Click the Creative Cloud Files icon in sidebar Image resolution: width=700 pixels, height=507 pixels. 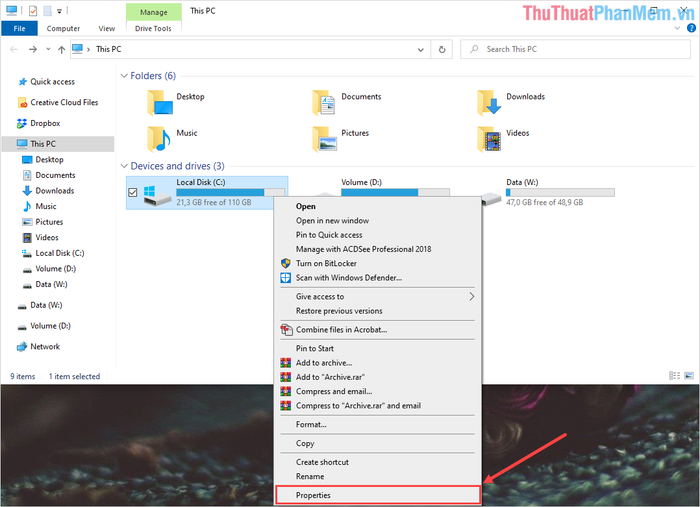pos(22,103)
